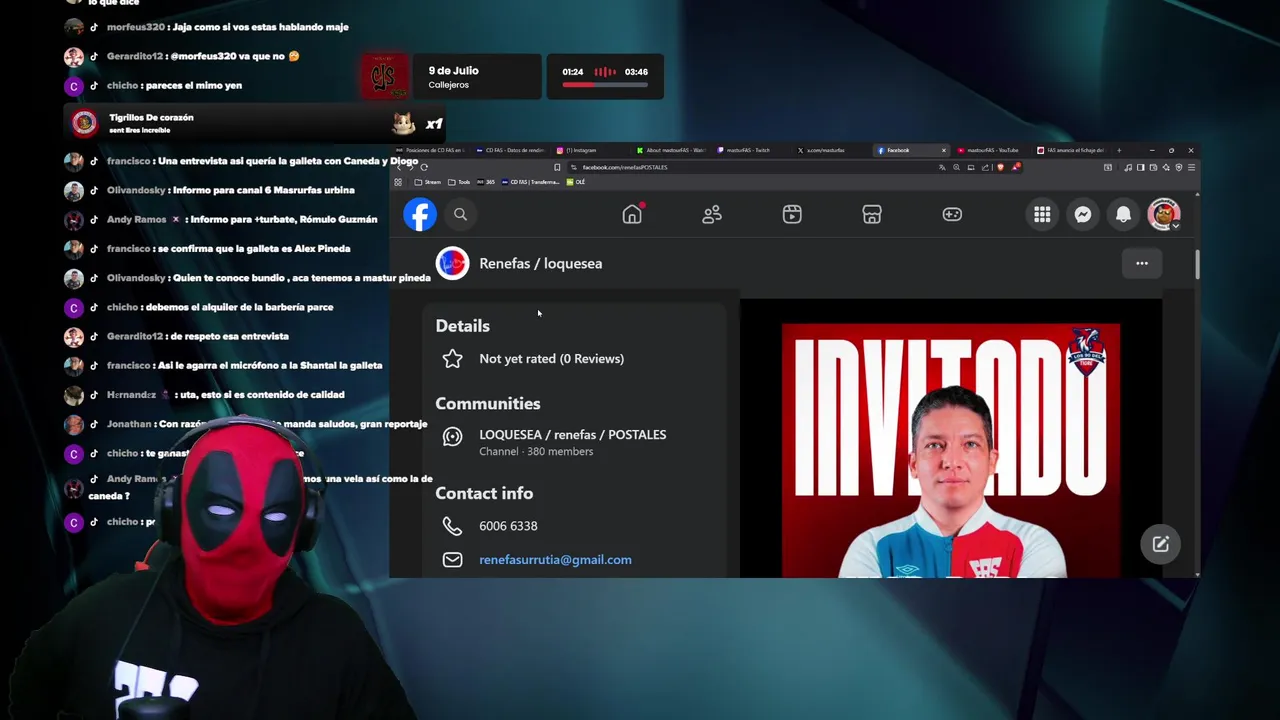The image size is (1280, 720).
Task: Click the music note playlist toolbar icon
Action: [1128, 167]
